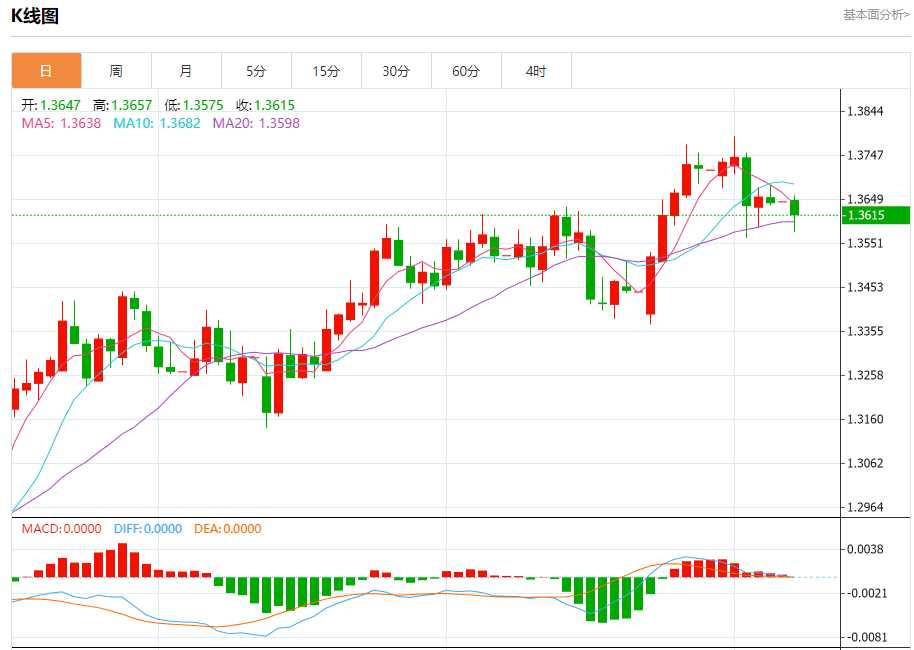Viewport: 914px width, 650px height.
Task: Select the 月 monthly chart tab
Action: tap(187, 71)
